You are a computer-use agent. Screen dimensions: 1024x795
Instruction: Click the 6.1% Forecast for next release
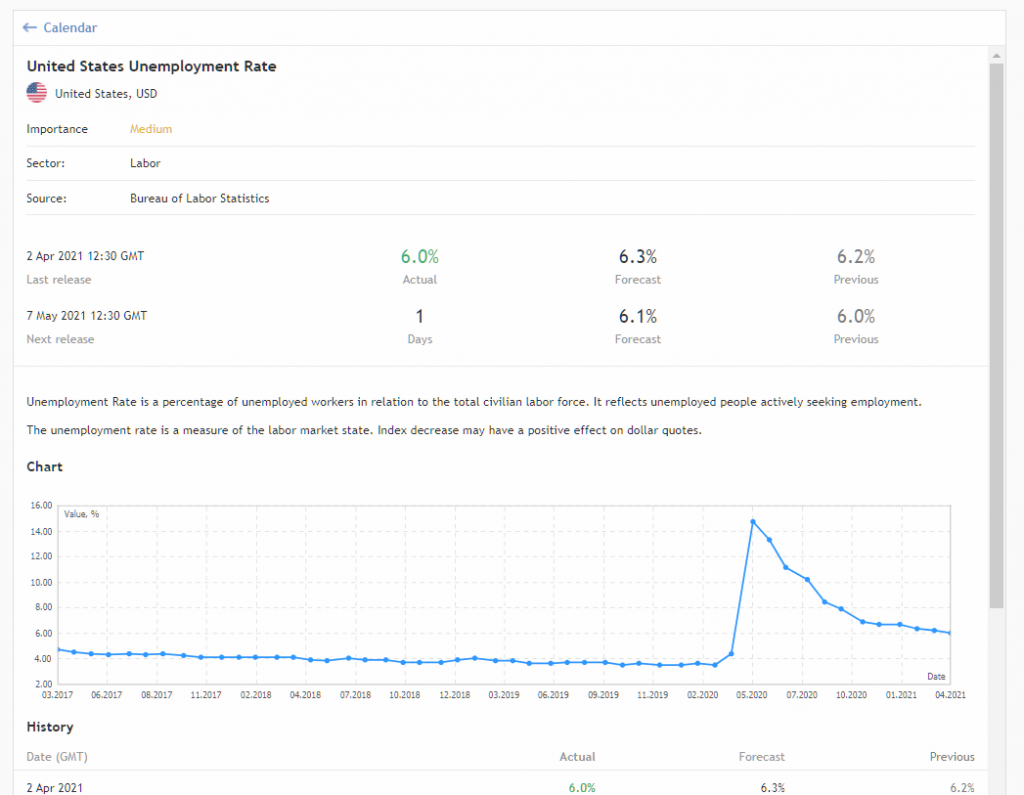(x=638, y=317)
